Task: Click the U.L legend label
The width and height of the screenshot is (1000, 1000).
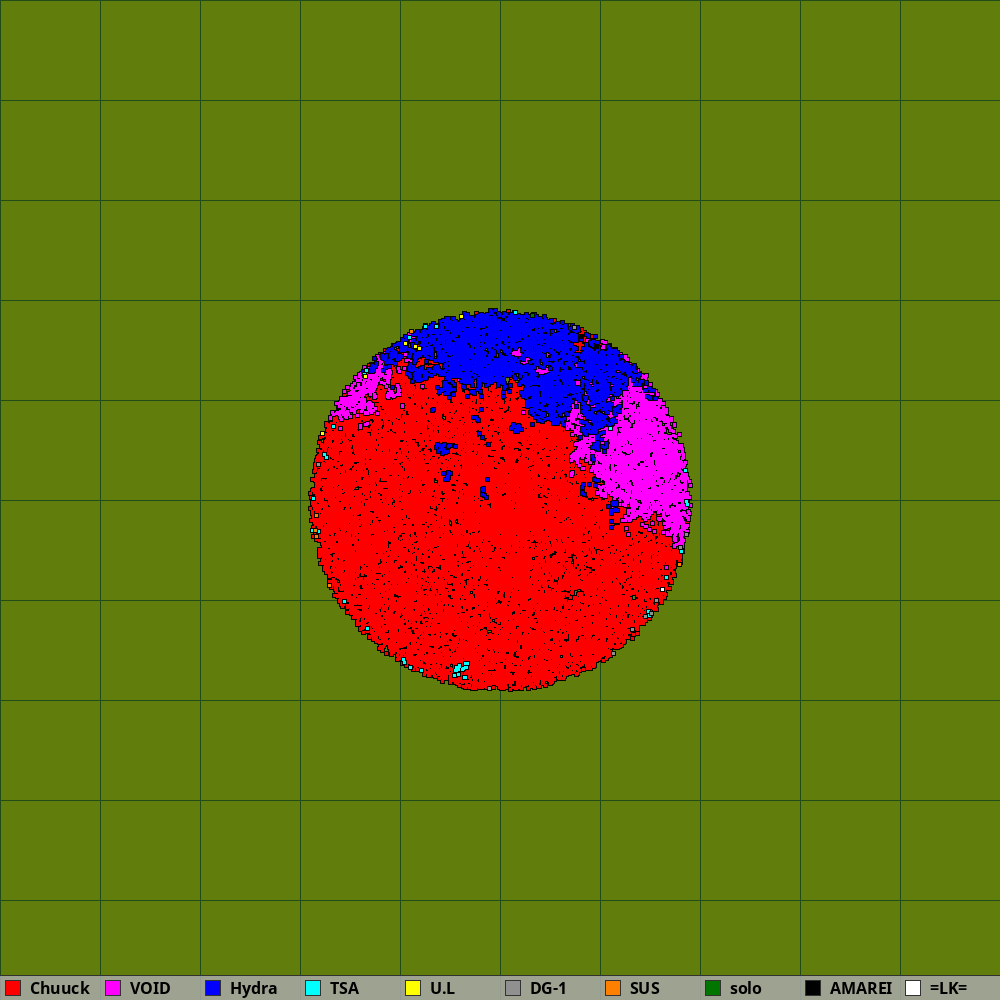Action: (442, 988)
